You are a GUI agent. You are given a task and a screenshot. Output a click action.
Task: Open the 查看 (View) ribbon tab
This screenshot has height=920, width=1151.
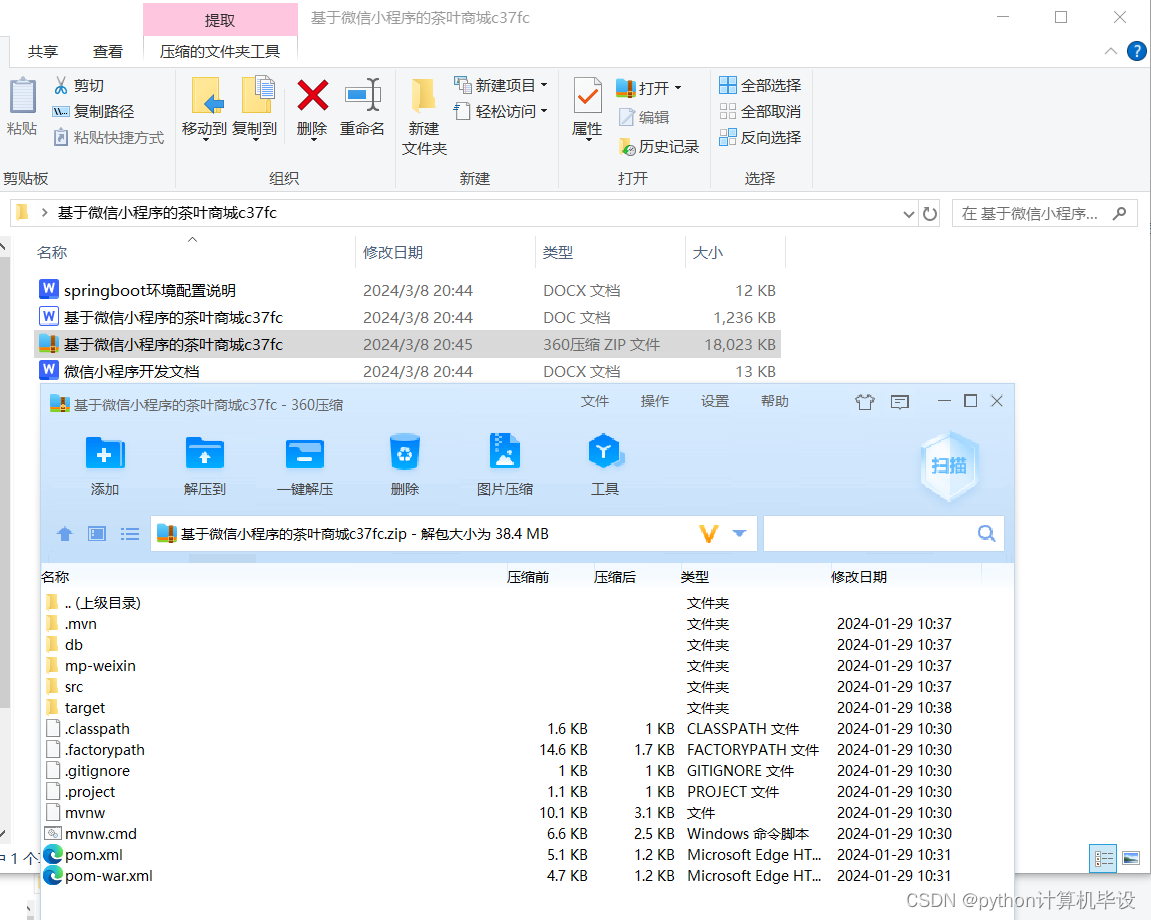[108, 51]
